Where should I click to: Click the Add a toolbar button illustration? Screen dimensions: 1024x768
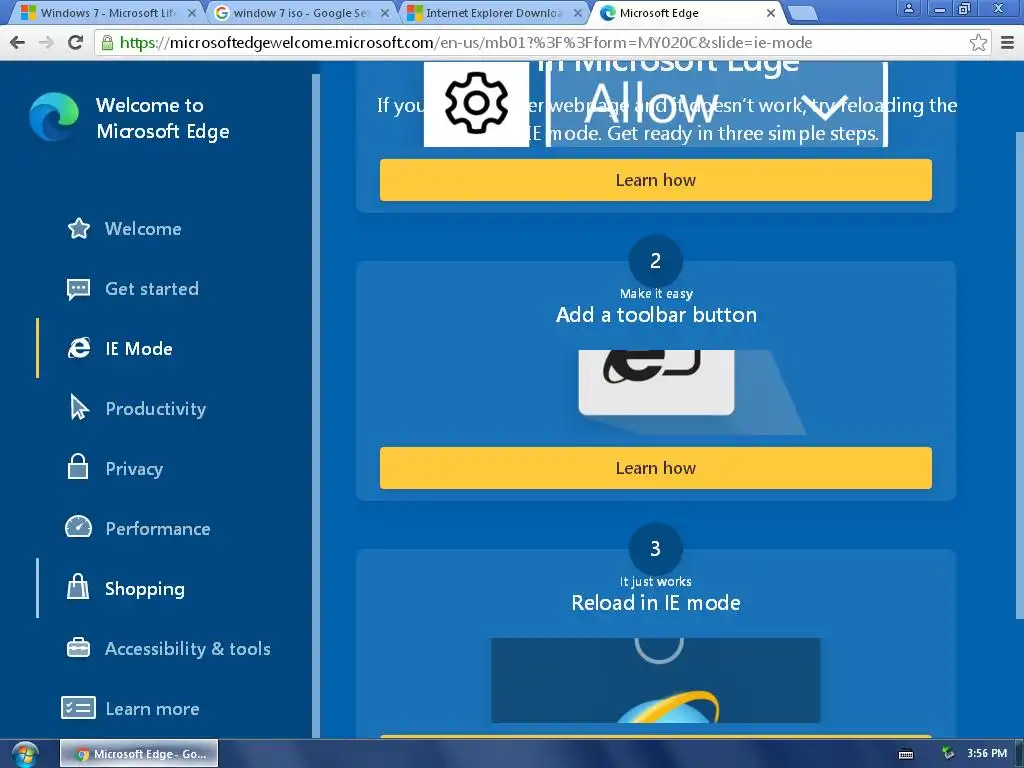691,392
